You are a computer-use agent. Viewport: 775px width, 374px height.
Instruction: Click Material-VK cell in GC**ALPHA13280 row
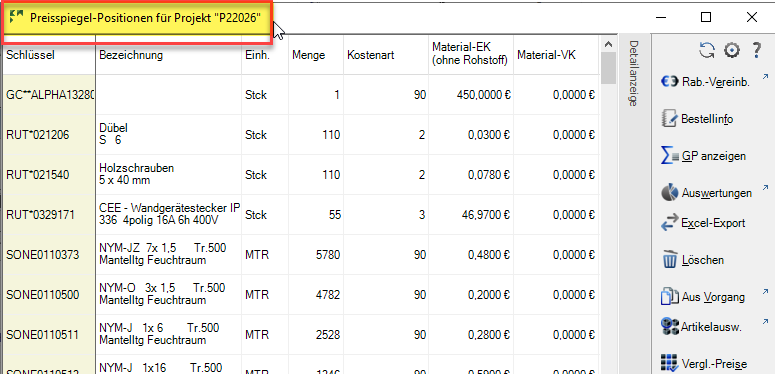556,95
